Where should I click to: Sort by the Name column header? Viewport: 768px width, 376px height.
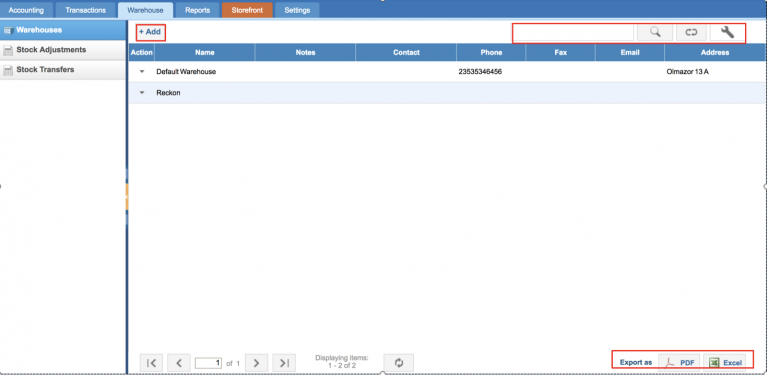205,52
